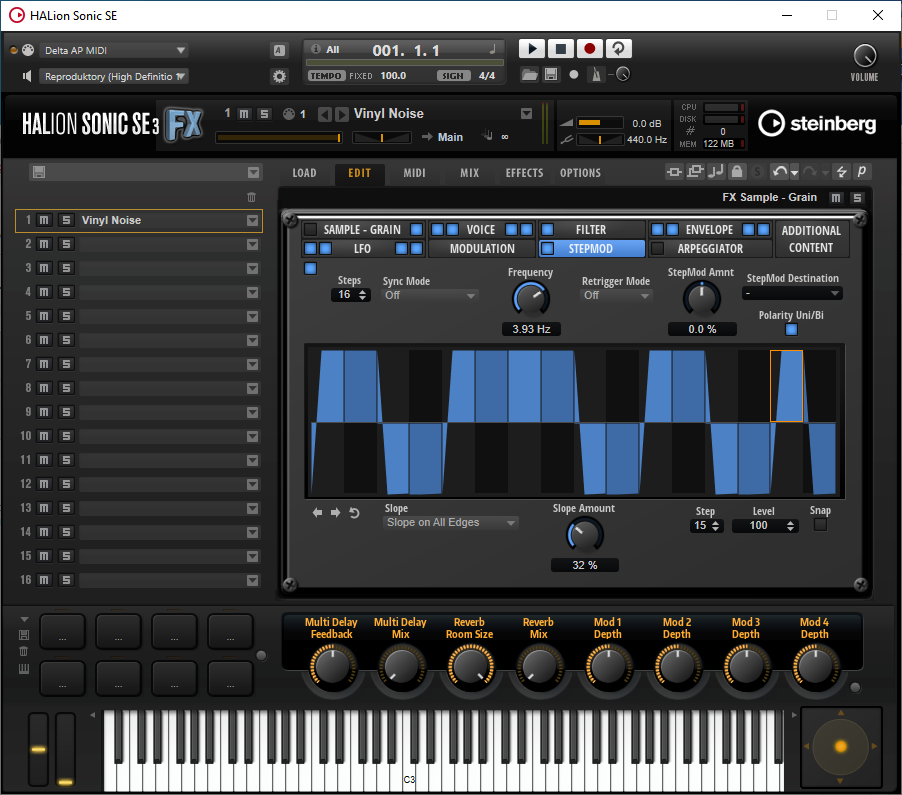This screenshot has height=795, width=902.
Task: Click the red Record button
Action: coord(589,49)
